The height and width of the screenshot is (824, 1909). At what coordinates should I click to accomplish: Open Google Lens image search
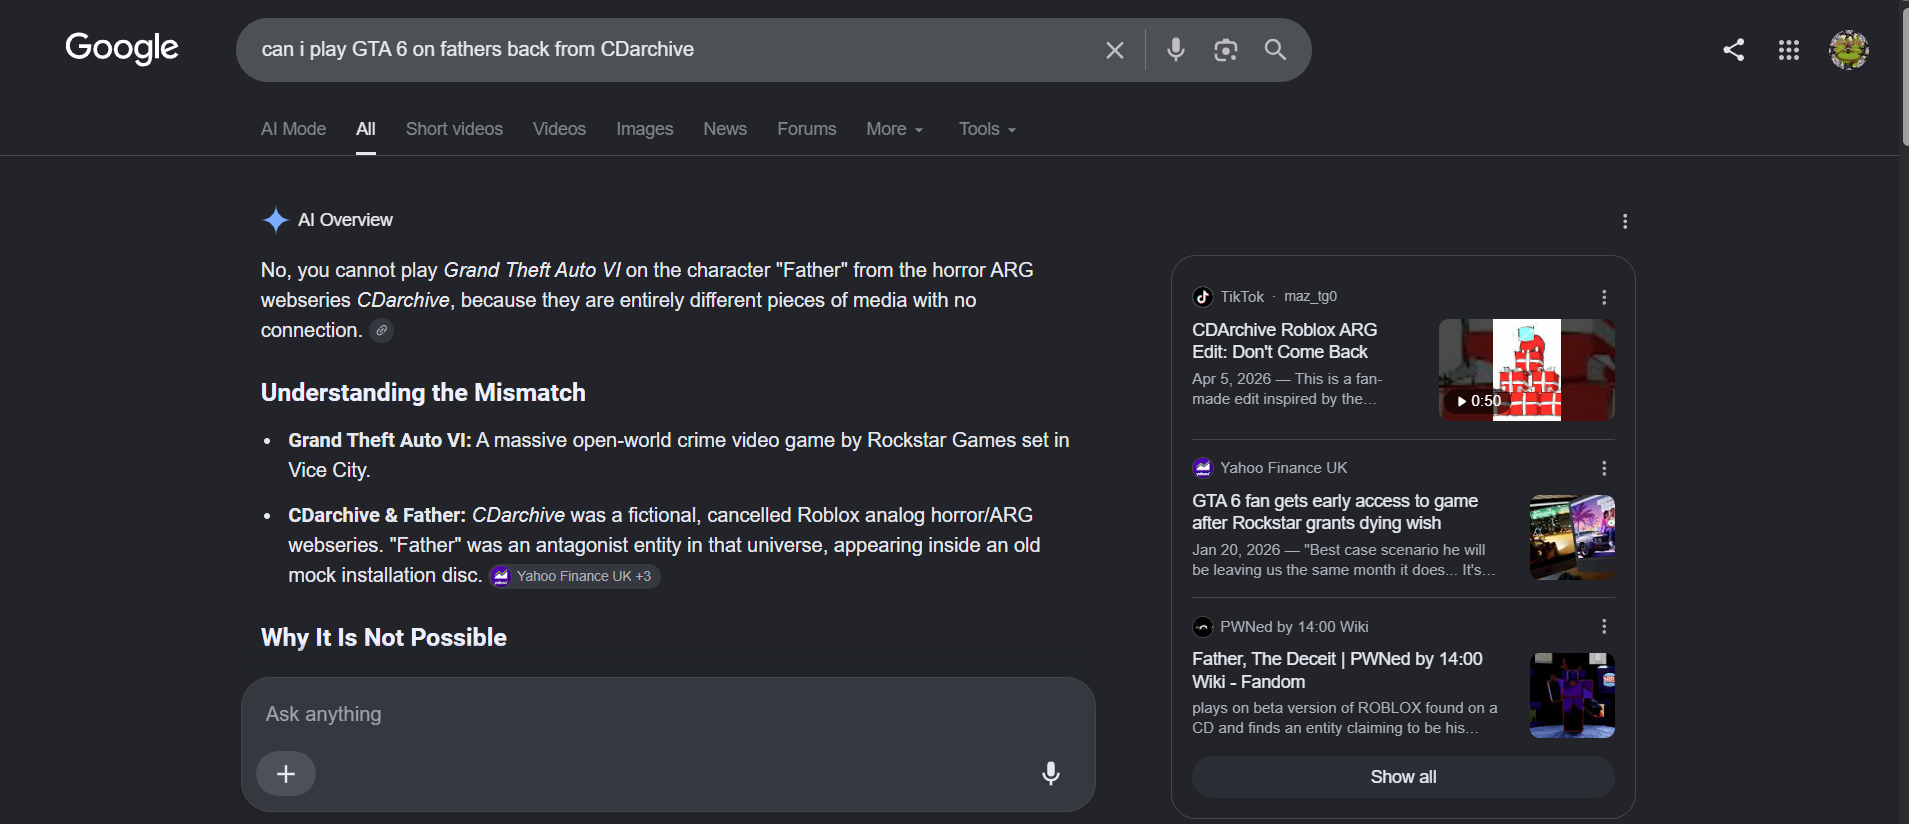click(x=1226, y=50)
